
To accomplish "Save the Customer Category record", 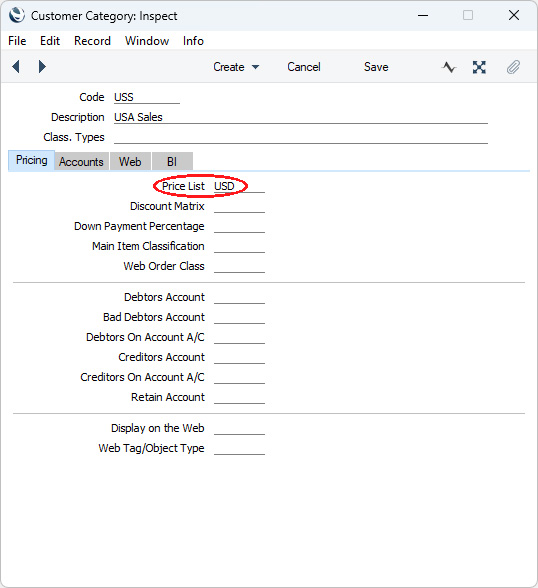I will pyautogui.click(x=376, y=67).
